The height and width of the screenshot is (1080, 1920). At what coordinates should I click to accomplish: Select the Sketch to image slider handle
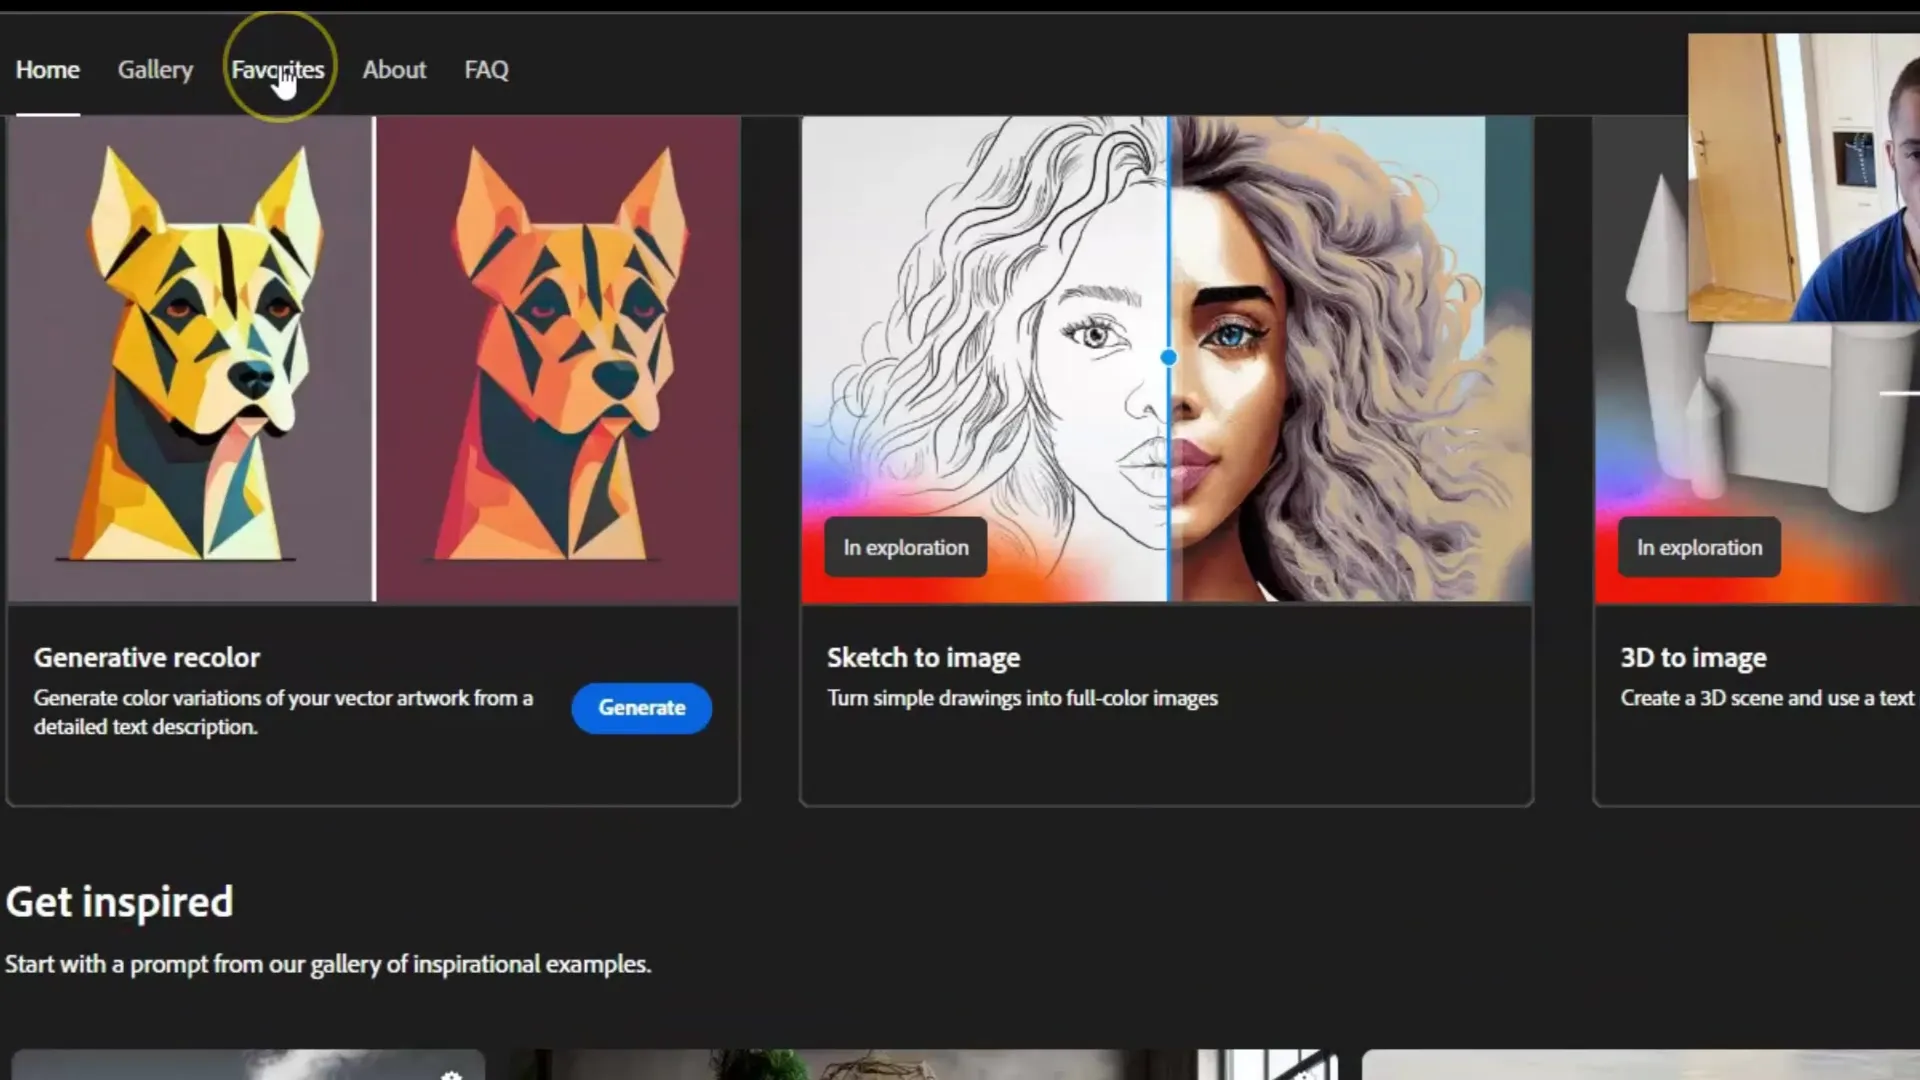click(1168, 357)
